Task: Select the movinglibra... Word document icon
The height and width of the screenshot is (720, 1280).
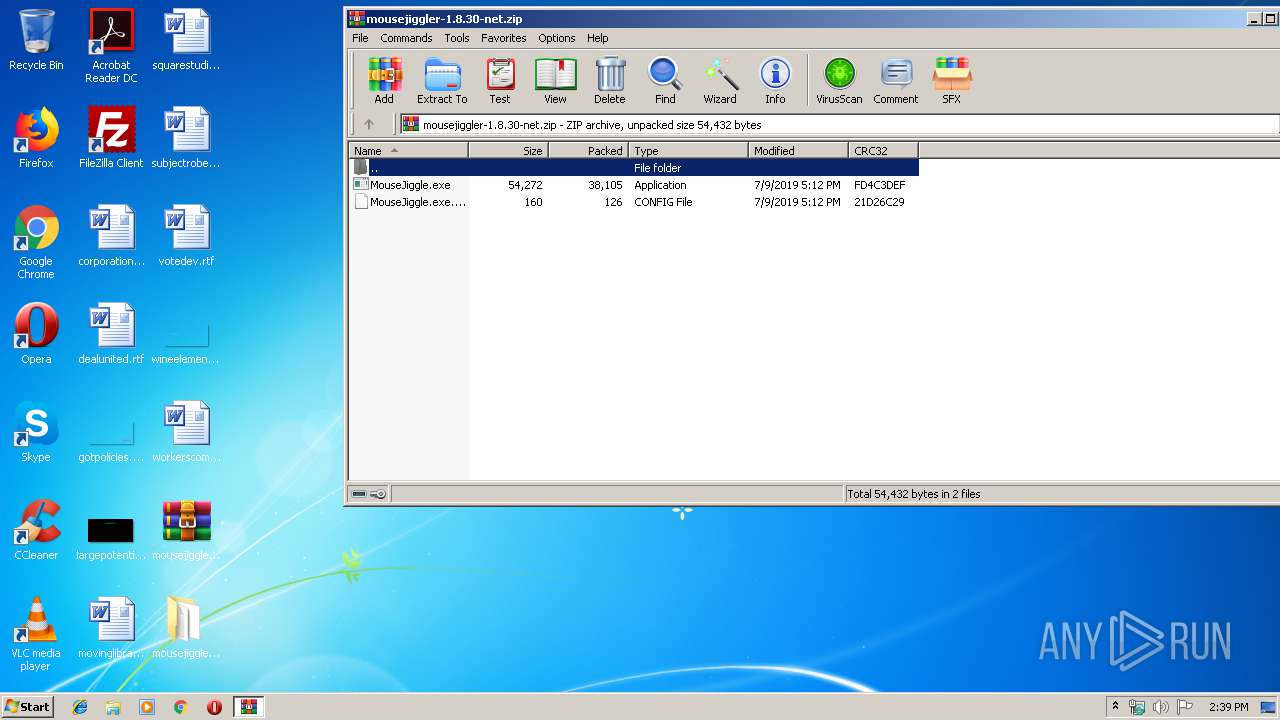Action: click(x=111, y=628)
